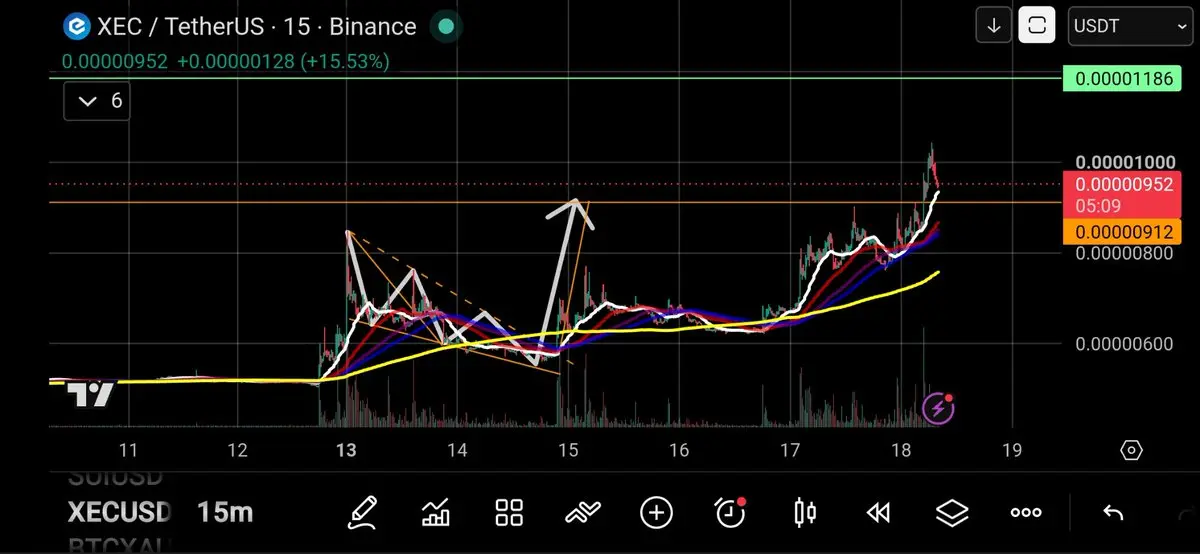Undo last action with back arrow
Viewport: 1200px width, 554px height.
1113,513
